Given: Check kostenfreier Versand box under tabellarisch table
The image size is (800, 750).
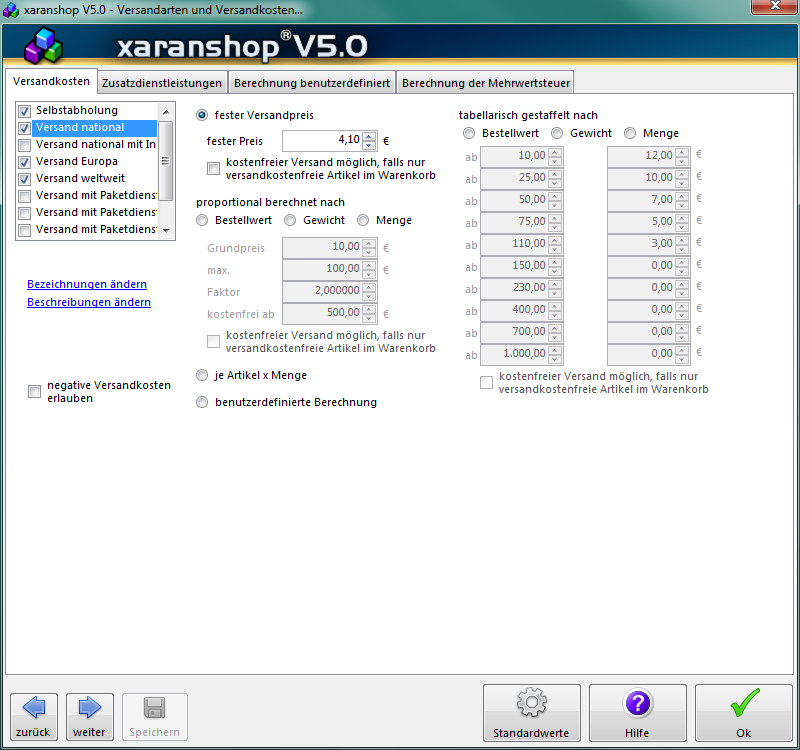Looking at the screenshot, I should pyautogui.click(x=487, y=383).
